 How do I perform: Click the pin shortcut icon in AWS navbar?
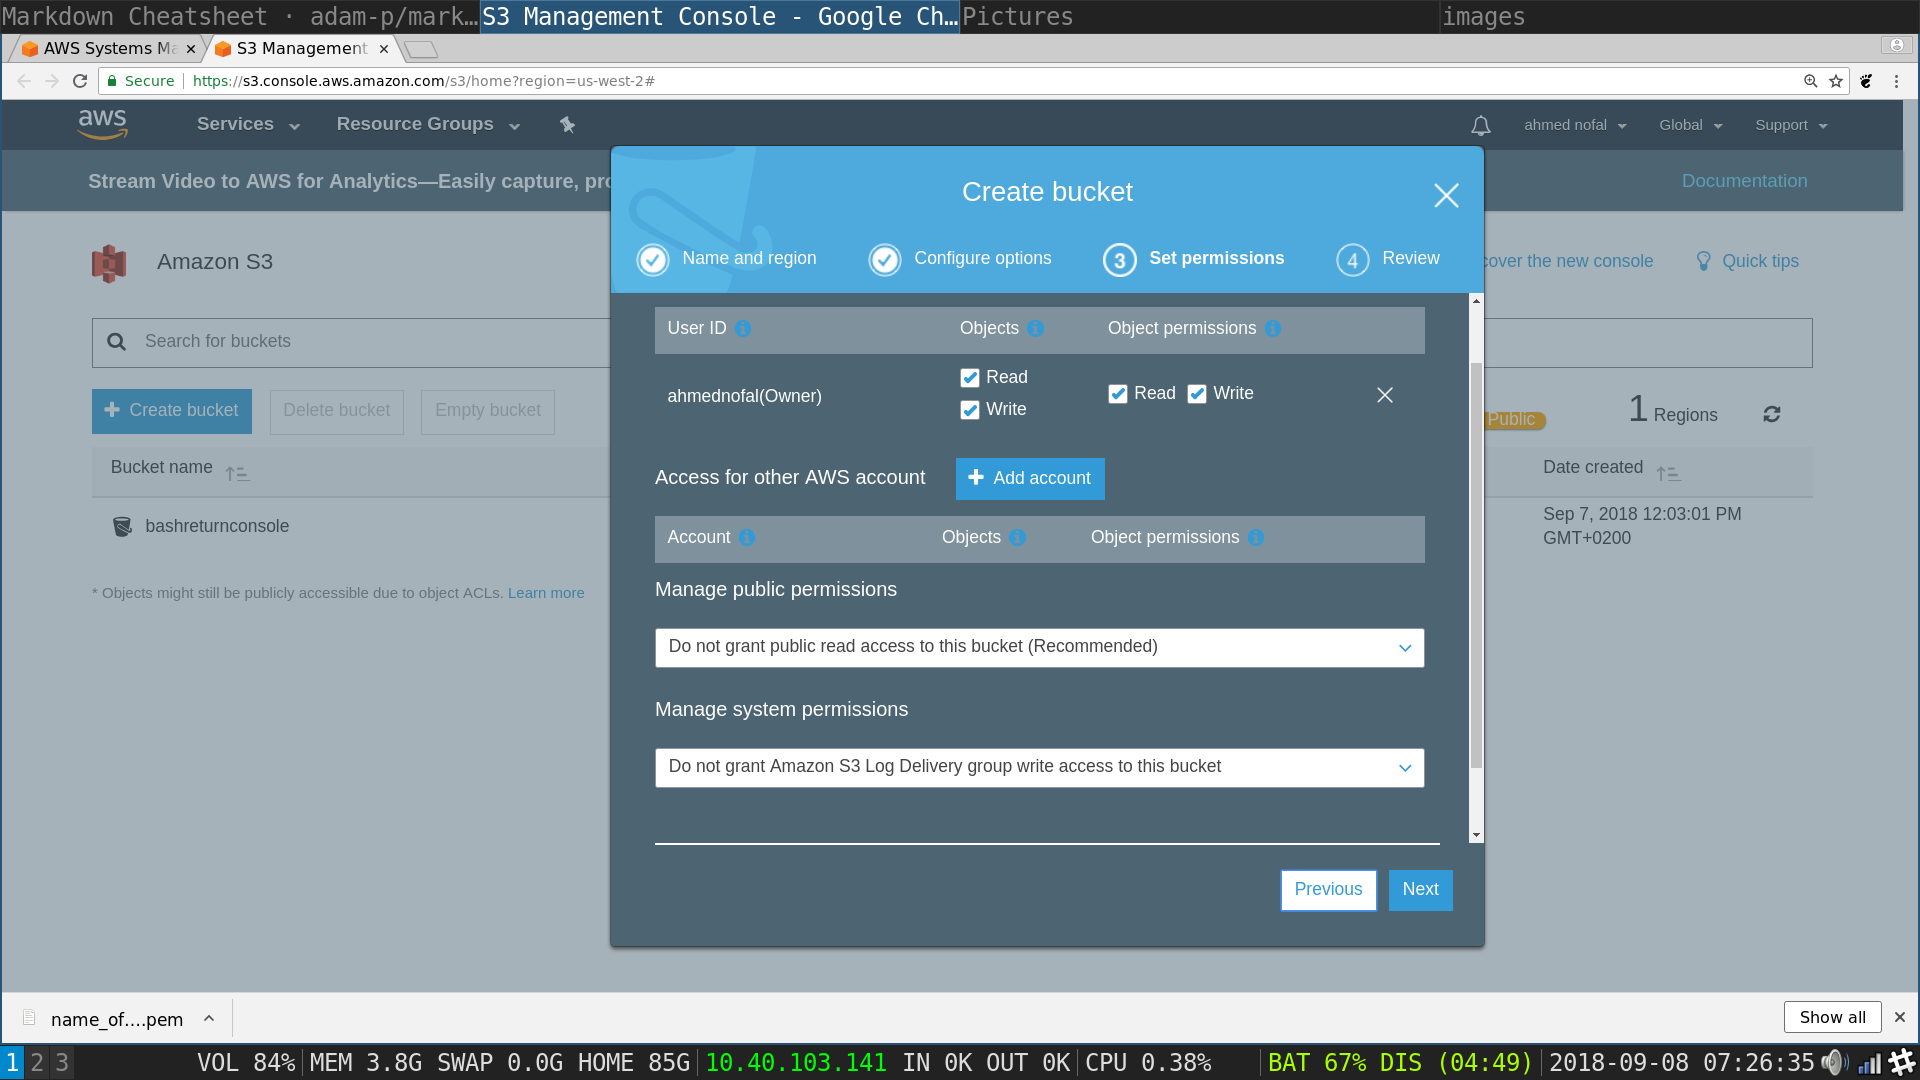click(567, 125)
